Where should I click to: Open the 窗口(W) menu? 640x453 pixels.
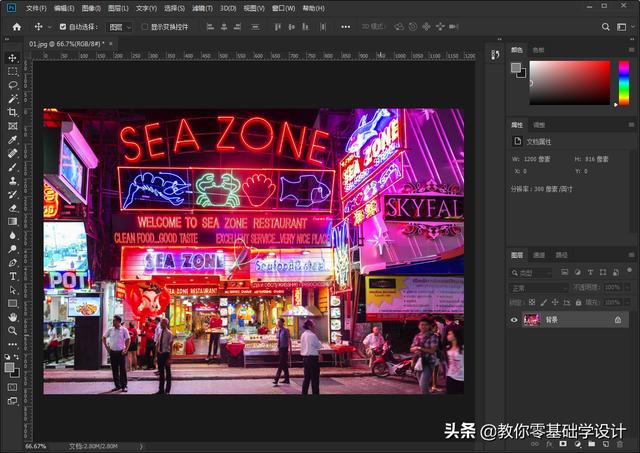point(284,8)
